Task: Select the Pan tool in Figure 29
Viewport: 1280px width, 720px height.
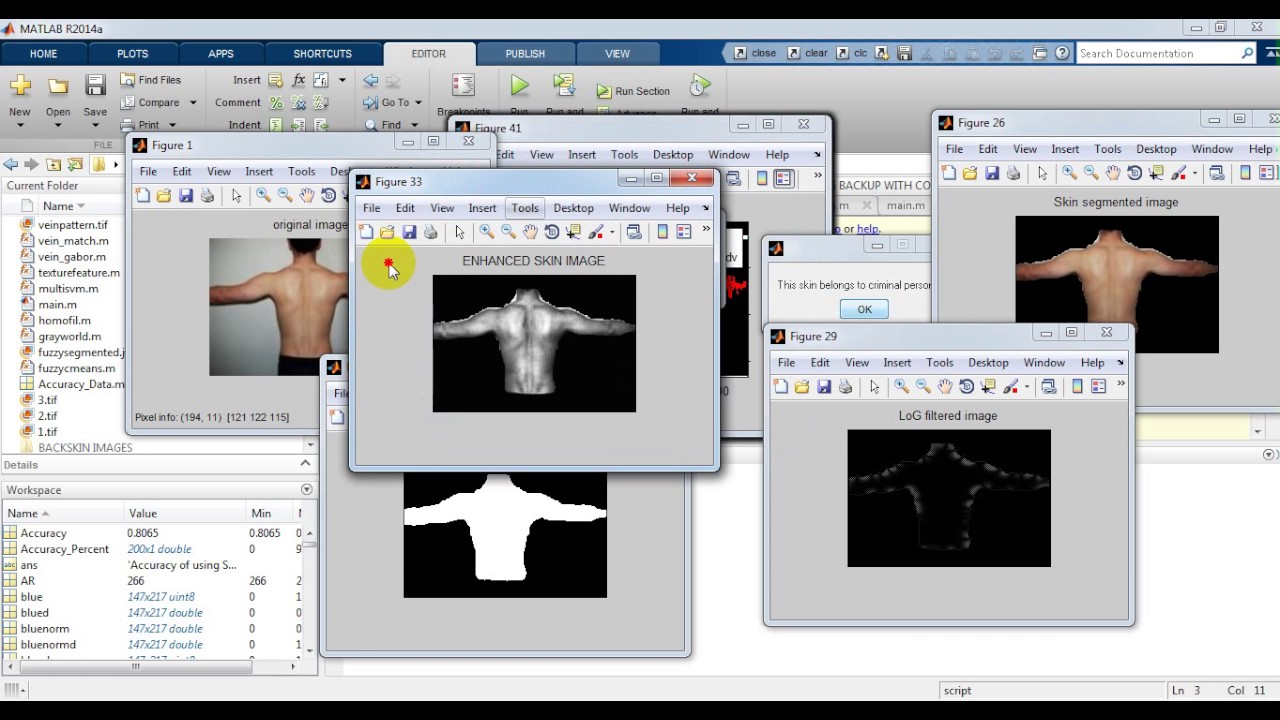Action: pos(945,387)
